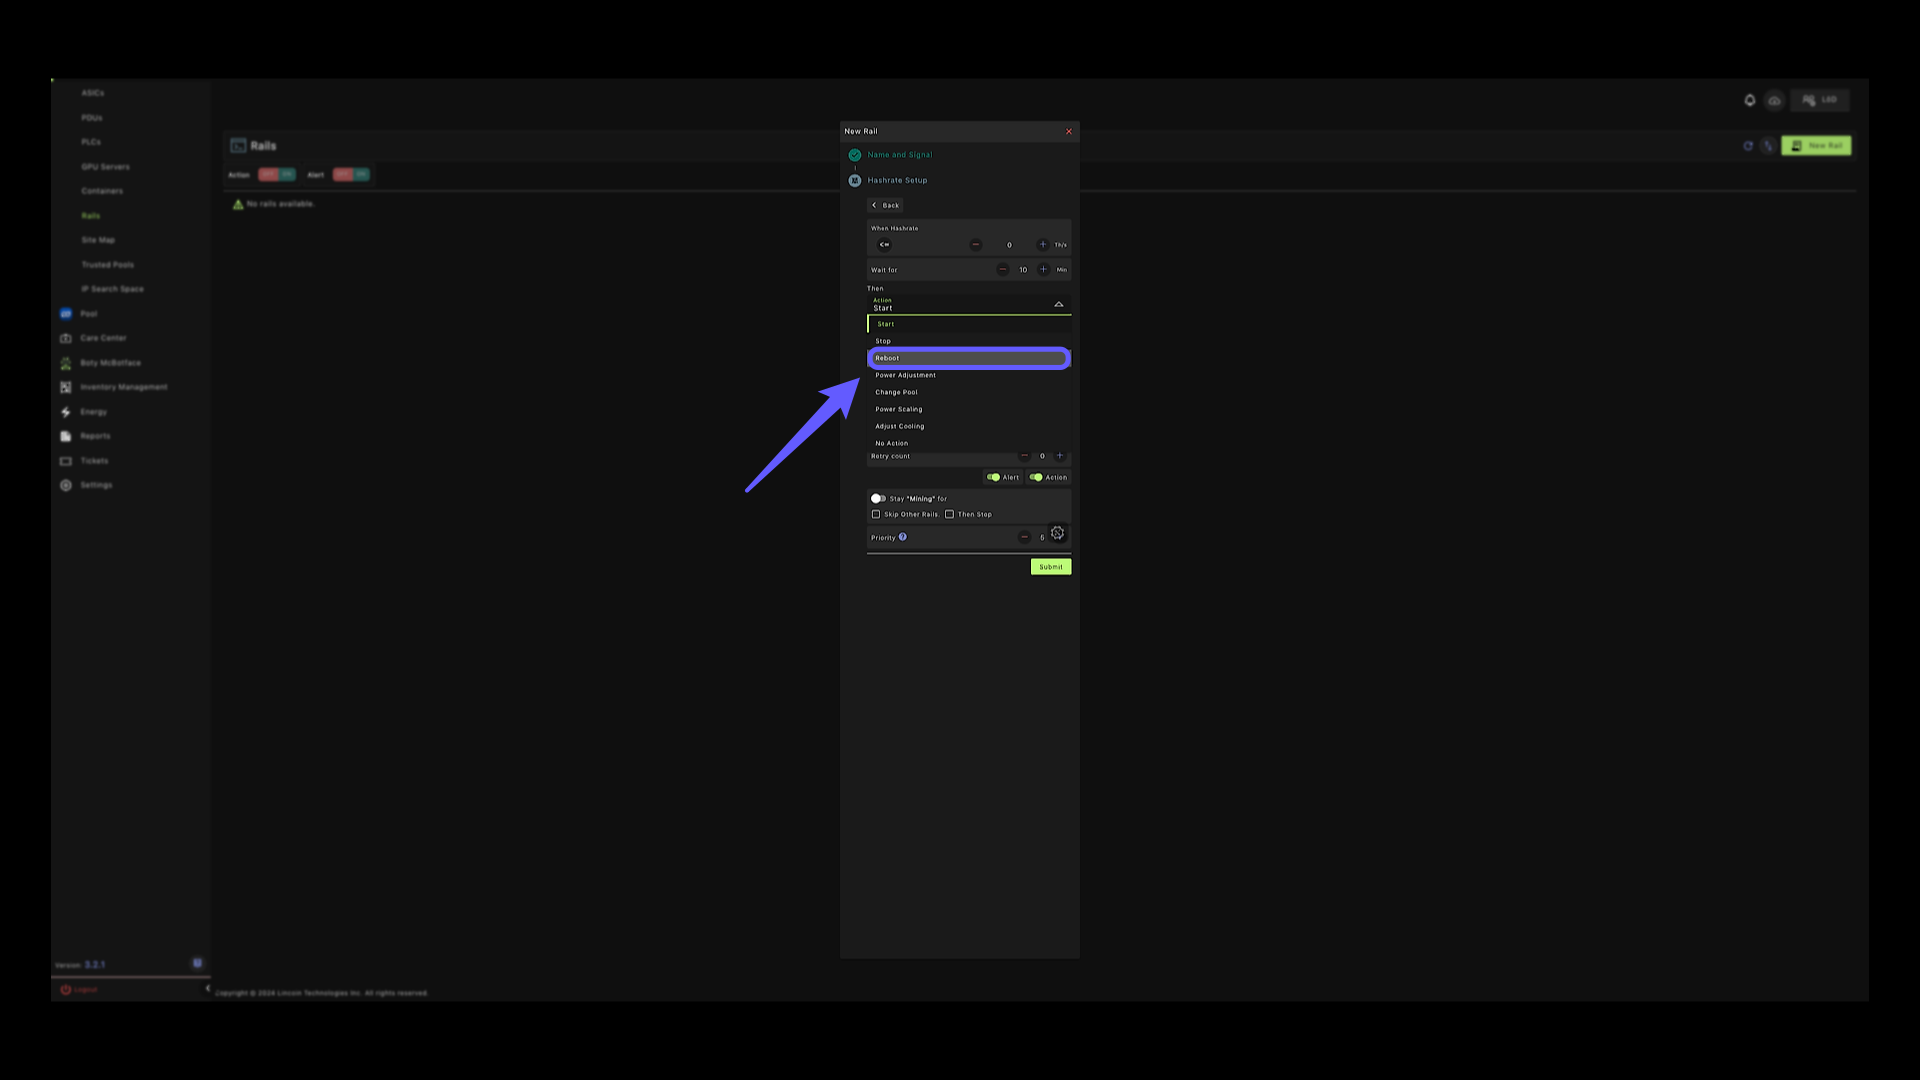Screen dimensions: 1920x1080
Task: Enable the Stay Mining for switch
Action: (878, 499)
